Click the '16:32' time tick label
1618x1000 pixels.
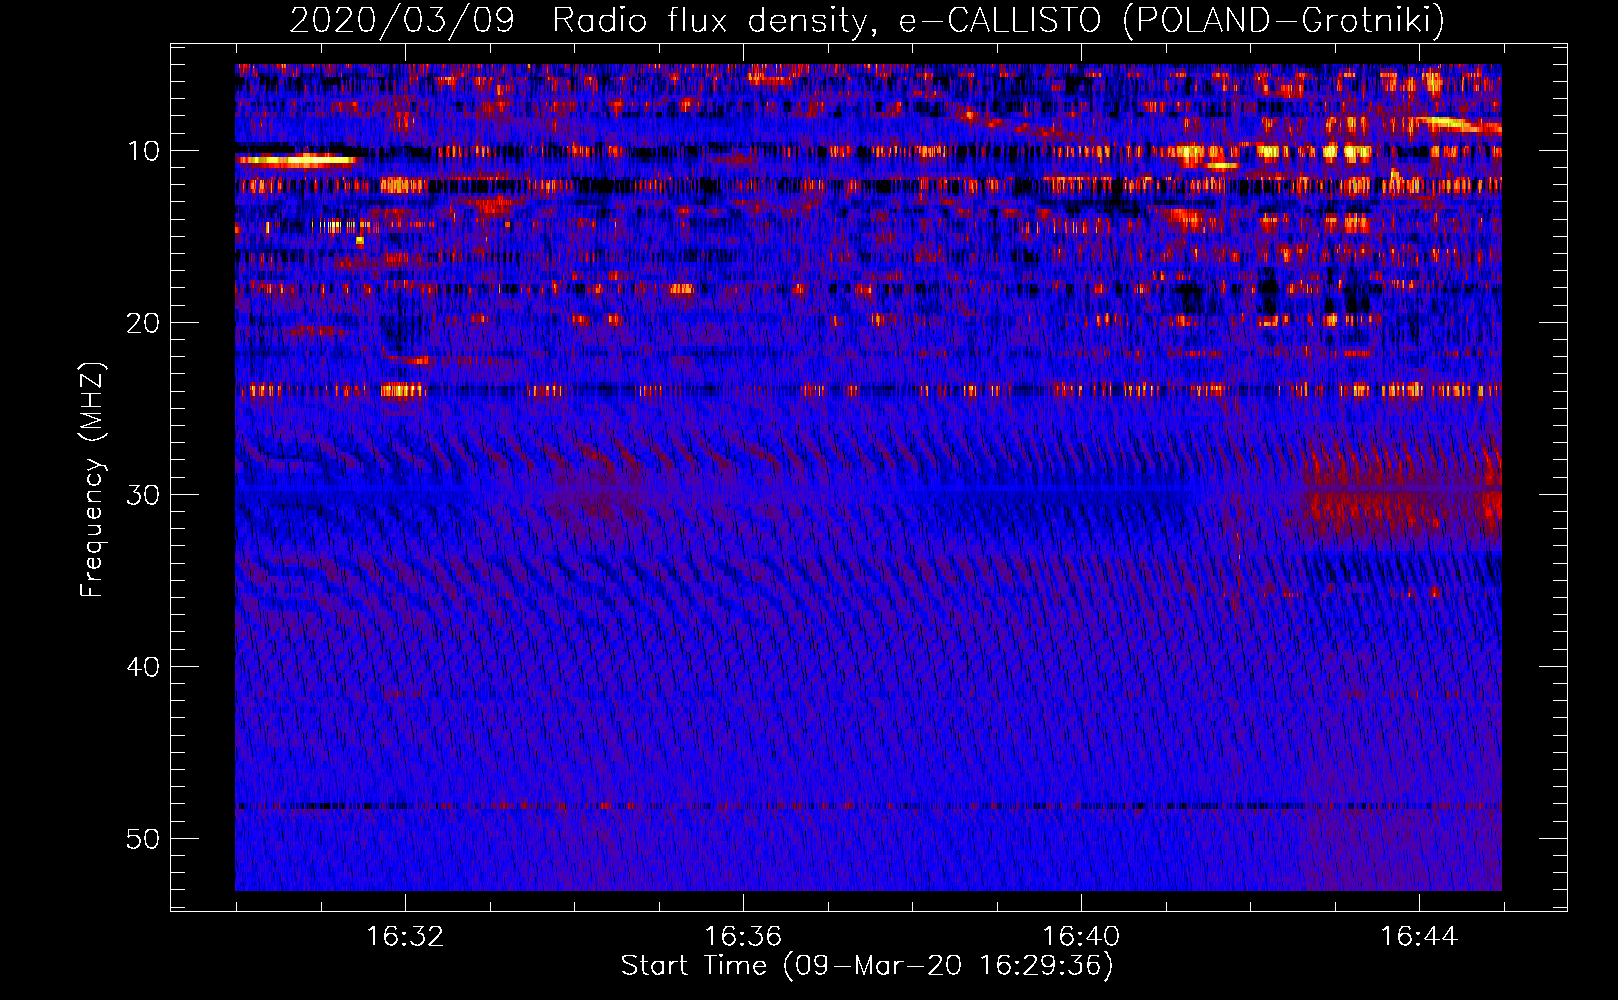[405, 937]
